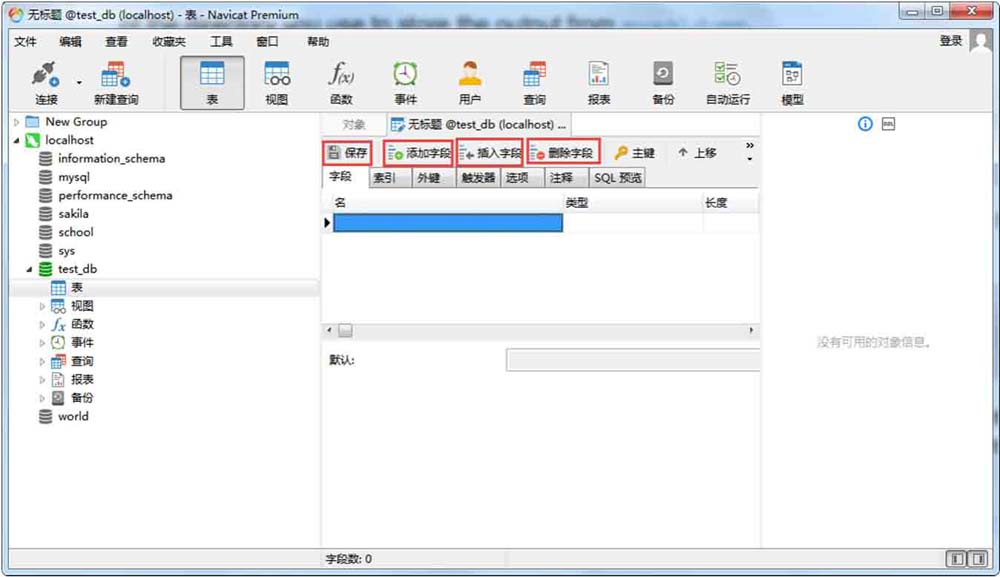1000x577 pixels.
Task: Switch to the 注释 tab
Action: (566, 178)
